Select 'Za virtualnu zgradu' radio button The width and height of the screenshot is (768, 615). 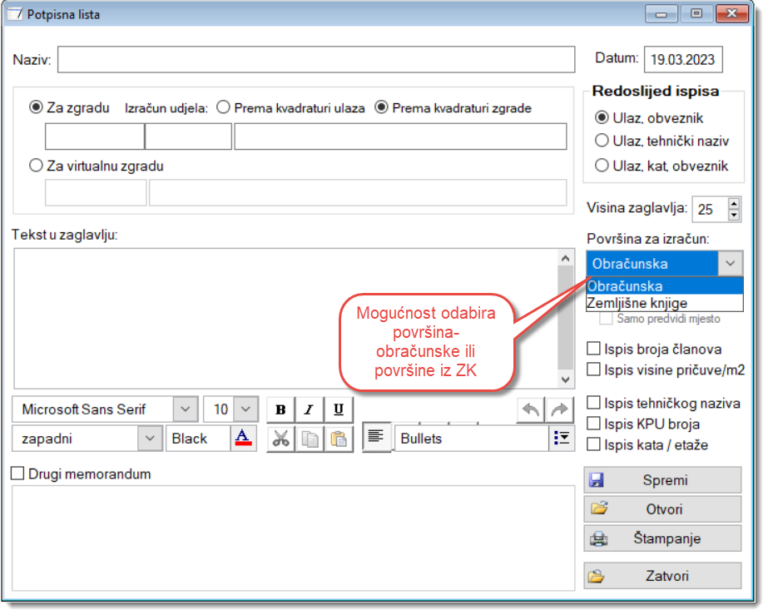[37, 166]
